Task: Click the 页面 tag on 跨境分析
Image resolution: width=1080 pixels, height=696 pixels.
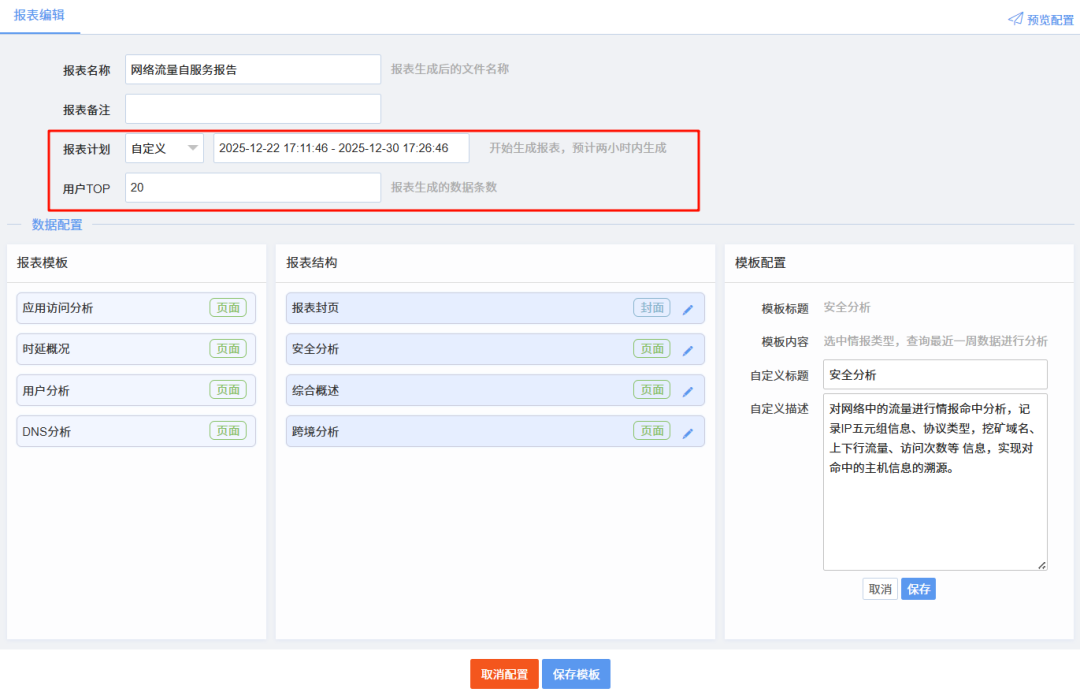Action: pyautogui.click(x=652, y=431)
